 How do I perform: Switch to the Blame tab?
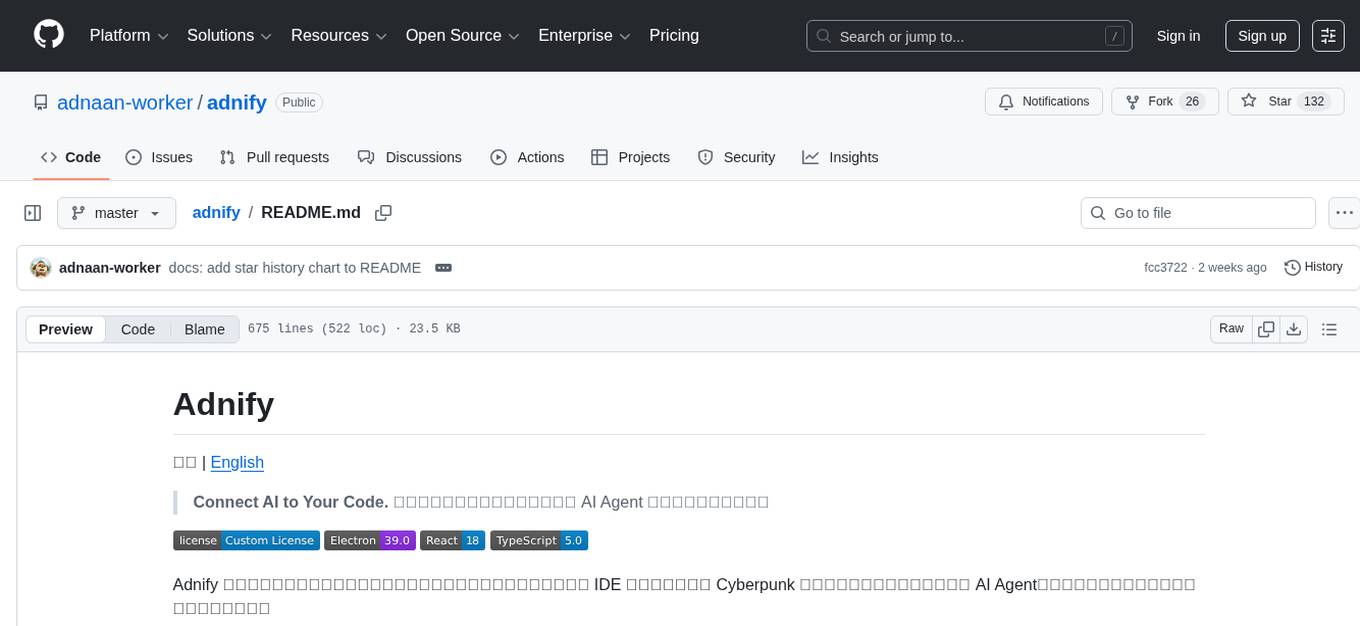(204, 329)
